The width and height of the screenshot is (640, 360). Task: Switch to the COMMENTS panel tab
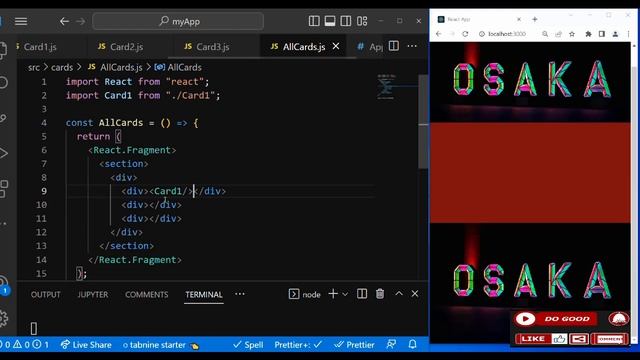147,295
